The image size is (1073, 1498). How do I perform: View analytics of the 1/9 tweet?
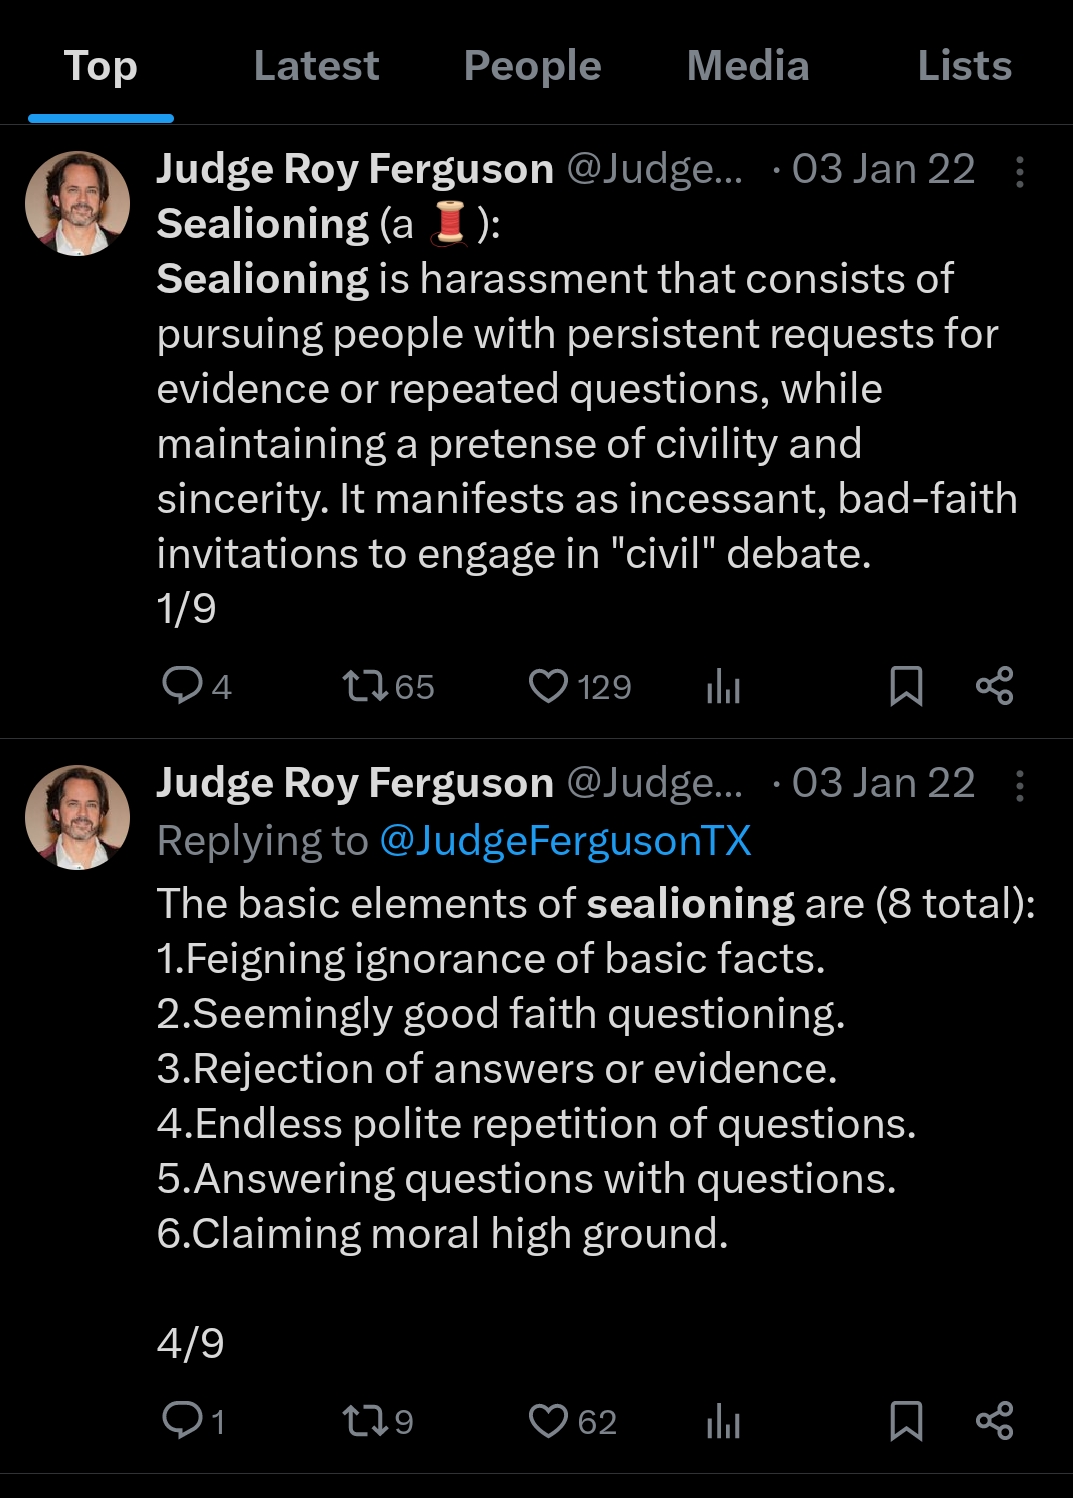click(723, 687)
